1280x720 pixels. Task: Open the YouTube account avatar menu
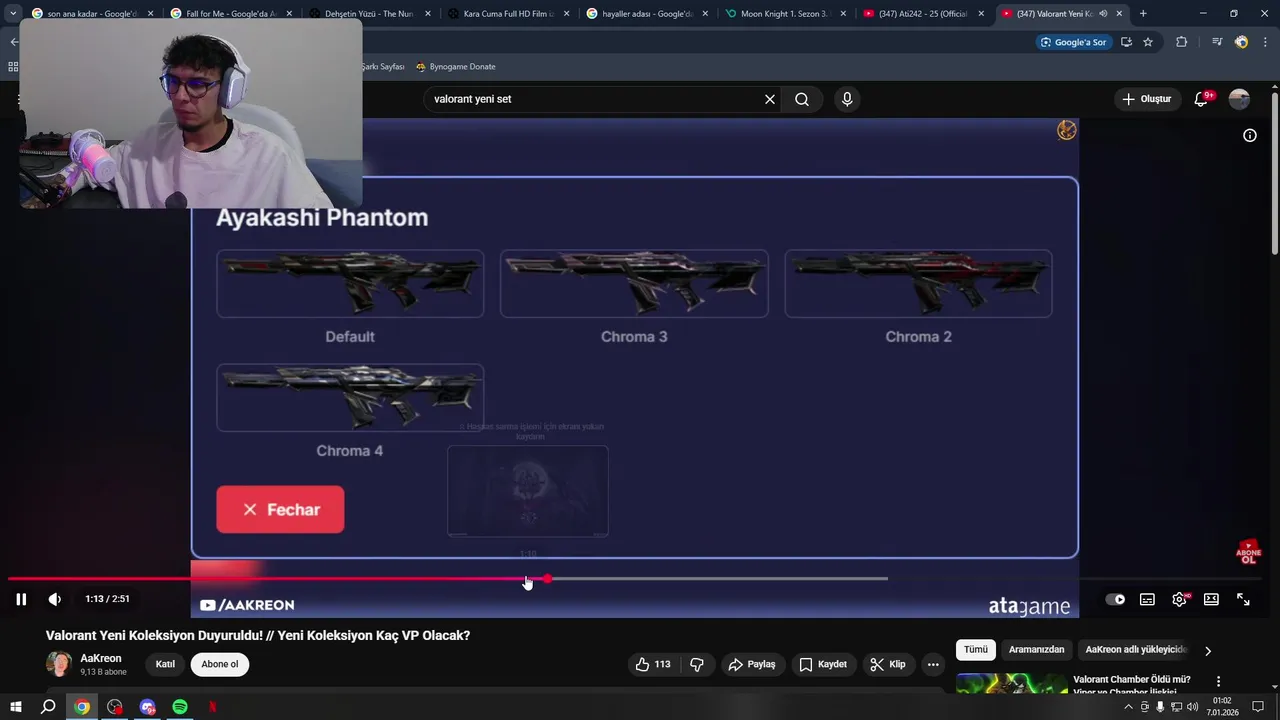[x=1239, y=99]
